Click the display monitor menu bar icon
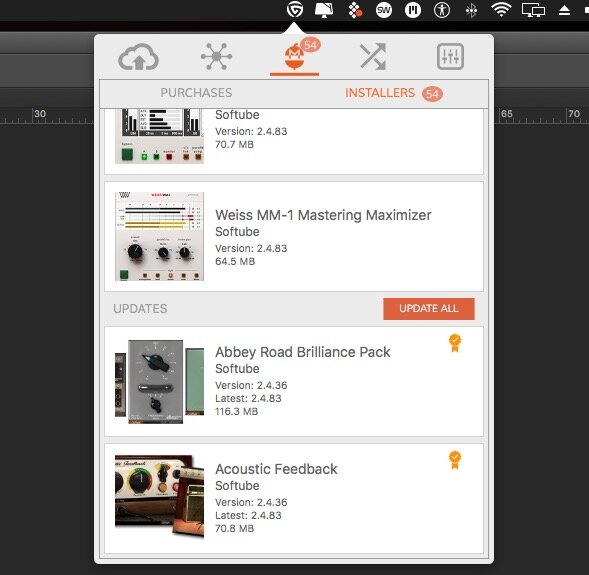This screenshot has height=575, width=589. coord(324,10)
